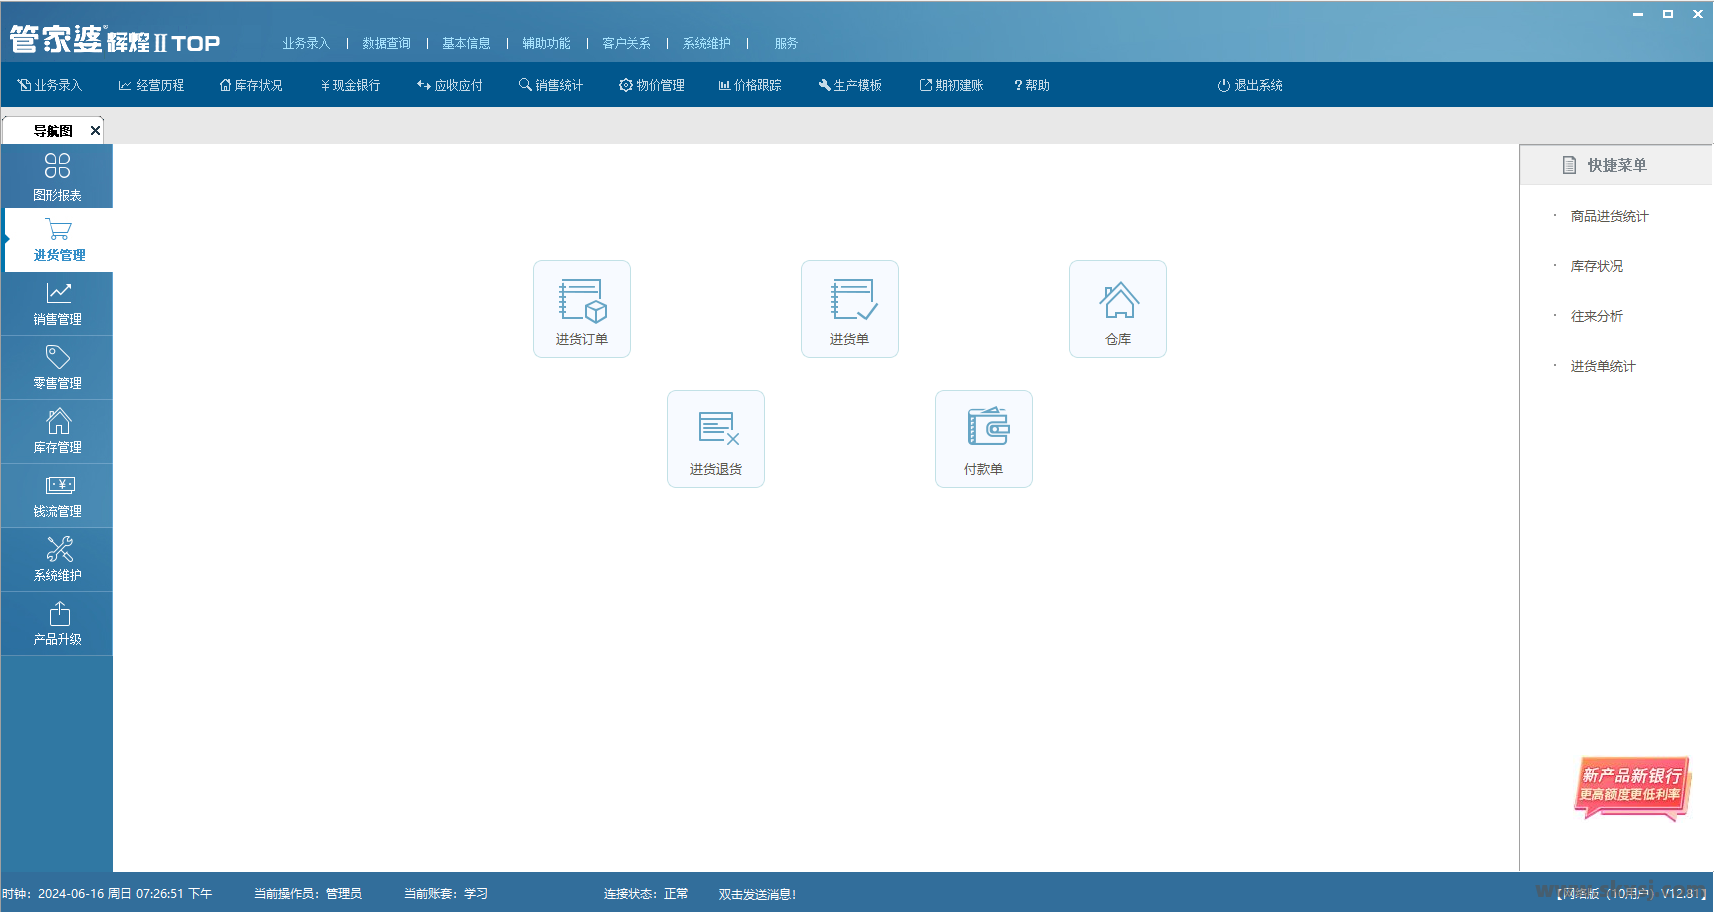Open the 付款单 payment wallet icon
Image resolution: width=1714 pixels, height=912 pixels.
984,438
